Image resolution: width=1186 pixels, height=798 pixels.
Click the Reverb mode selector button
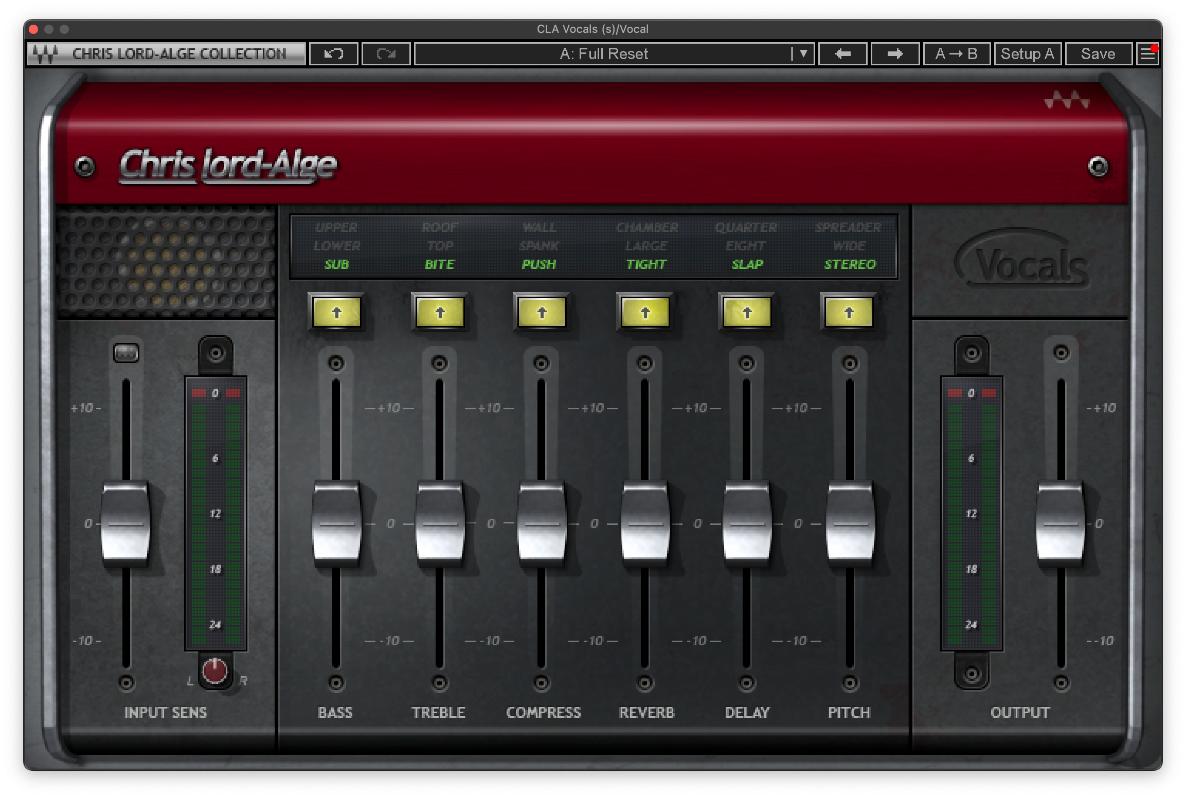coord(644,312)
